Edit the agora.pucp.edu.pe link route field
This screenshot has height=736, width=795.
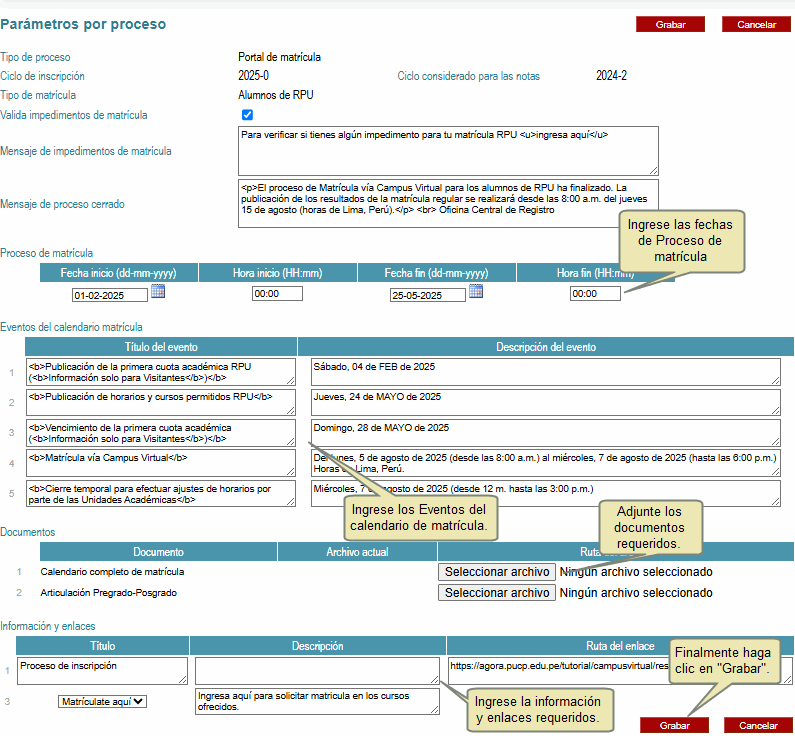point(620,671)
